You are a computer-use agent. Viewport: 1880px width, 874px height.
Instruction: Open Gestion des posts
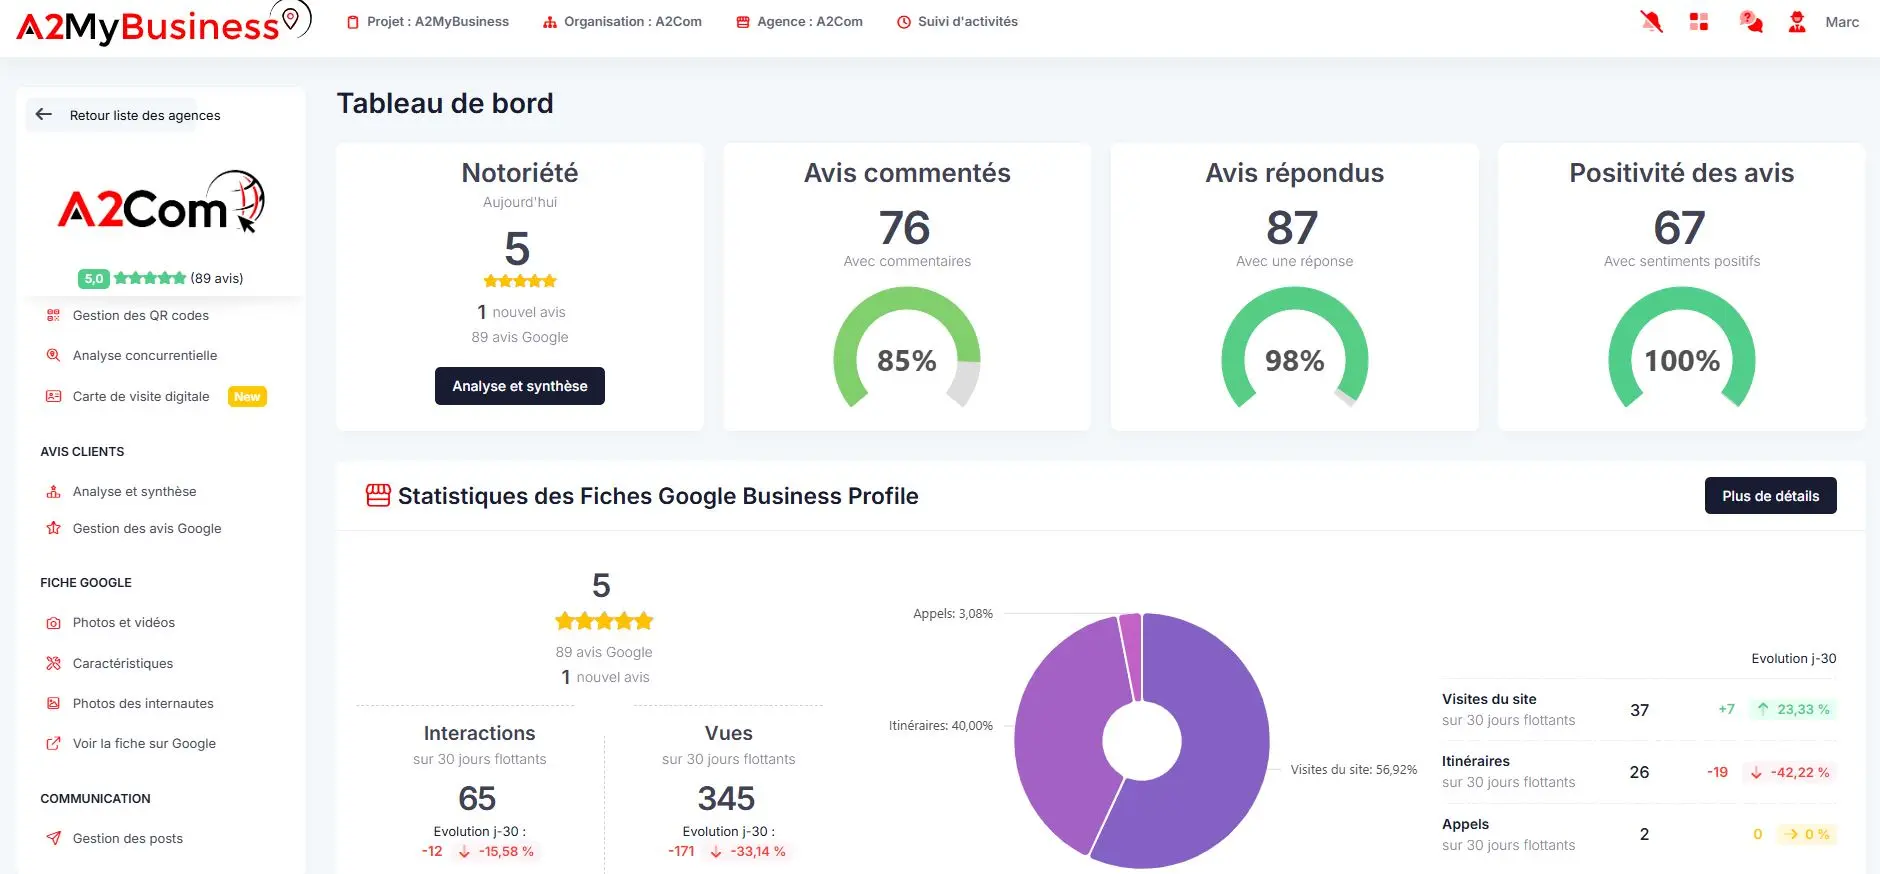point(128,838)
